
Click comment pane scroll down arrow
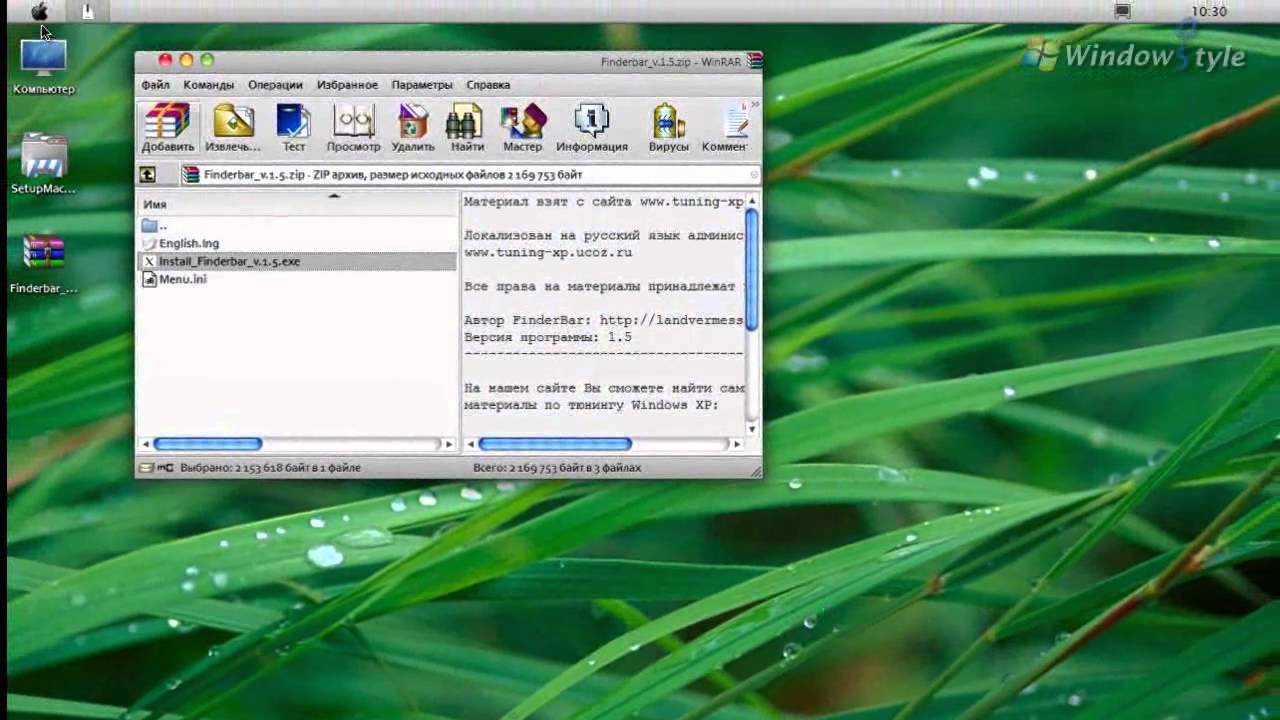pos(752,429)
